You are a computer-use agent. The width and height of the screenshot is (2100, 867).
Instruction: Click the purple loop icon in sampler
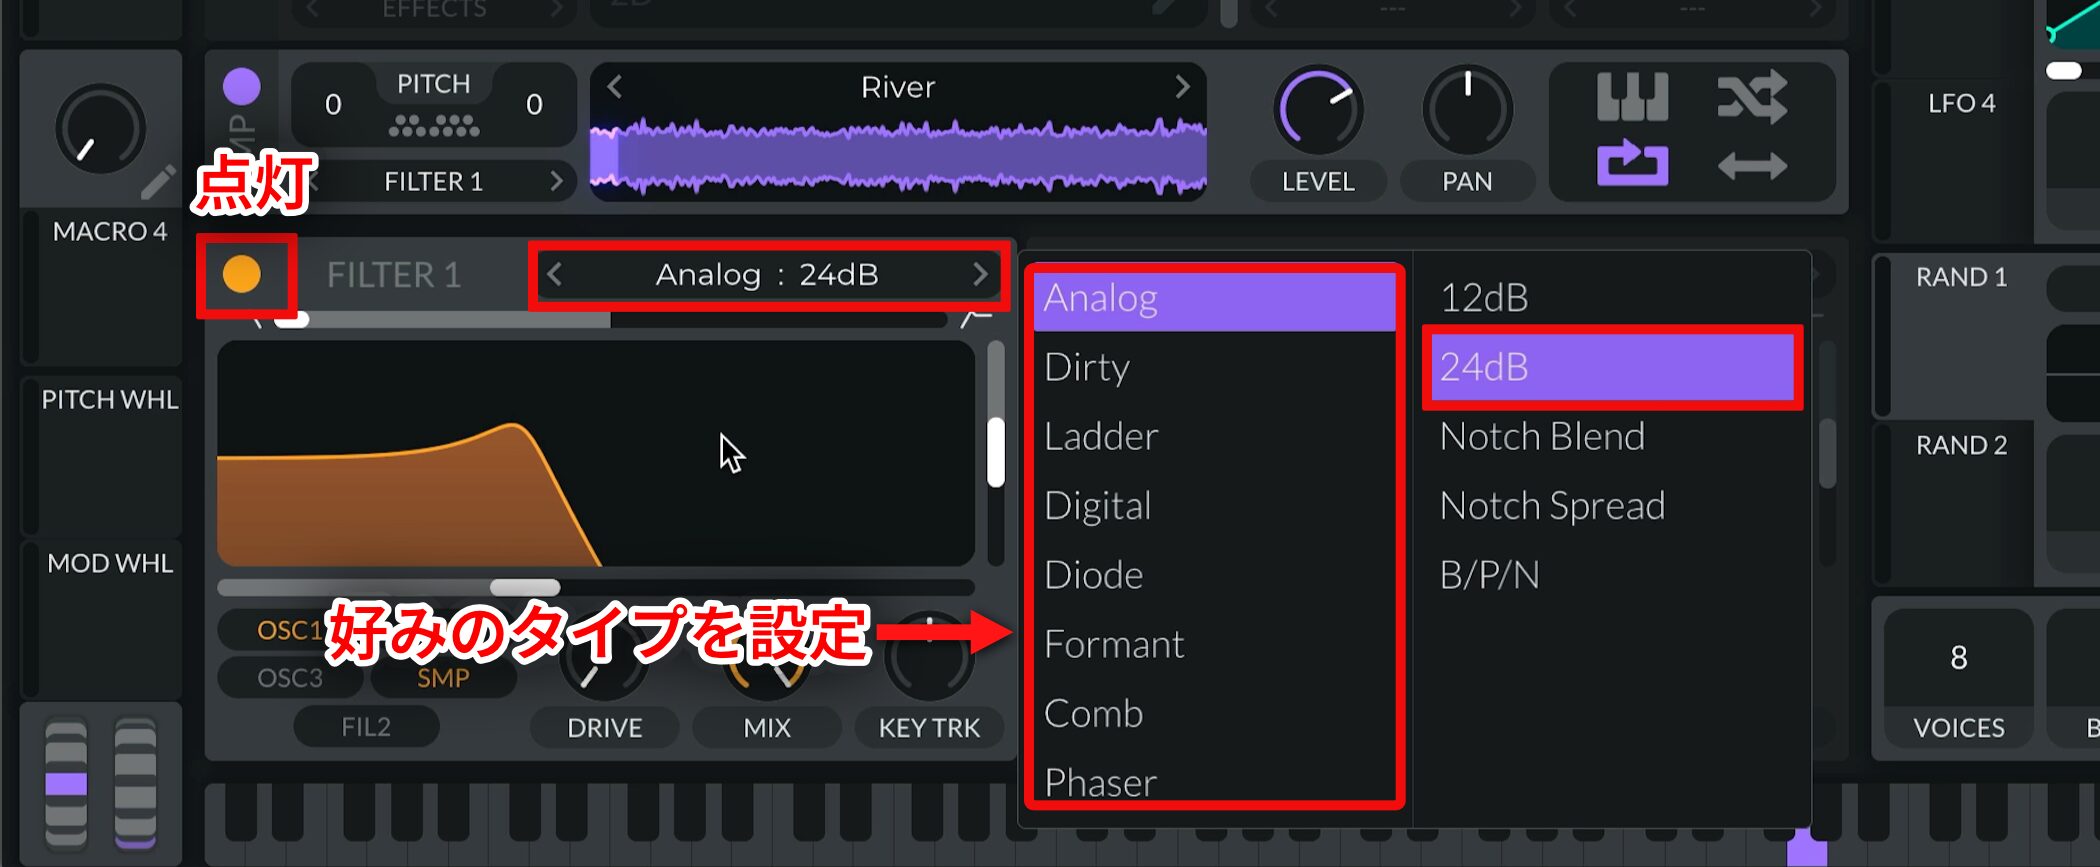1632,164
